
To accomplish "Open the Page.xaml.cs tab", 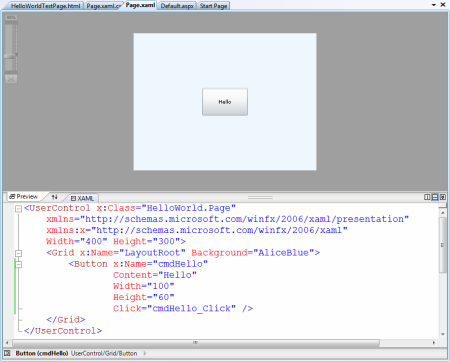I will pyautogui.click(x=103, y=6).
